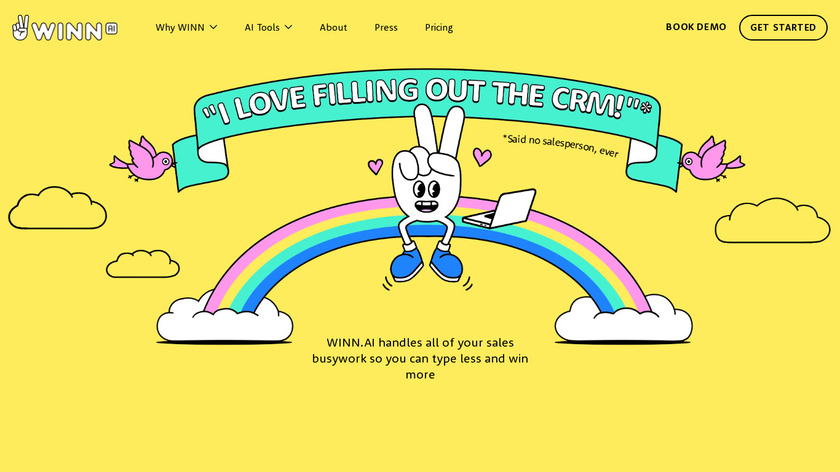
Task: Click the WINN AI logo
Action: (65, 28)
